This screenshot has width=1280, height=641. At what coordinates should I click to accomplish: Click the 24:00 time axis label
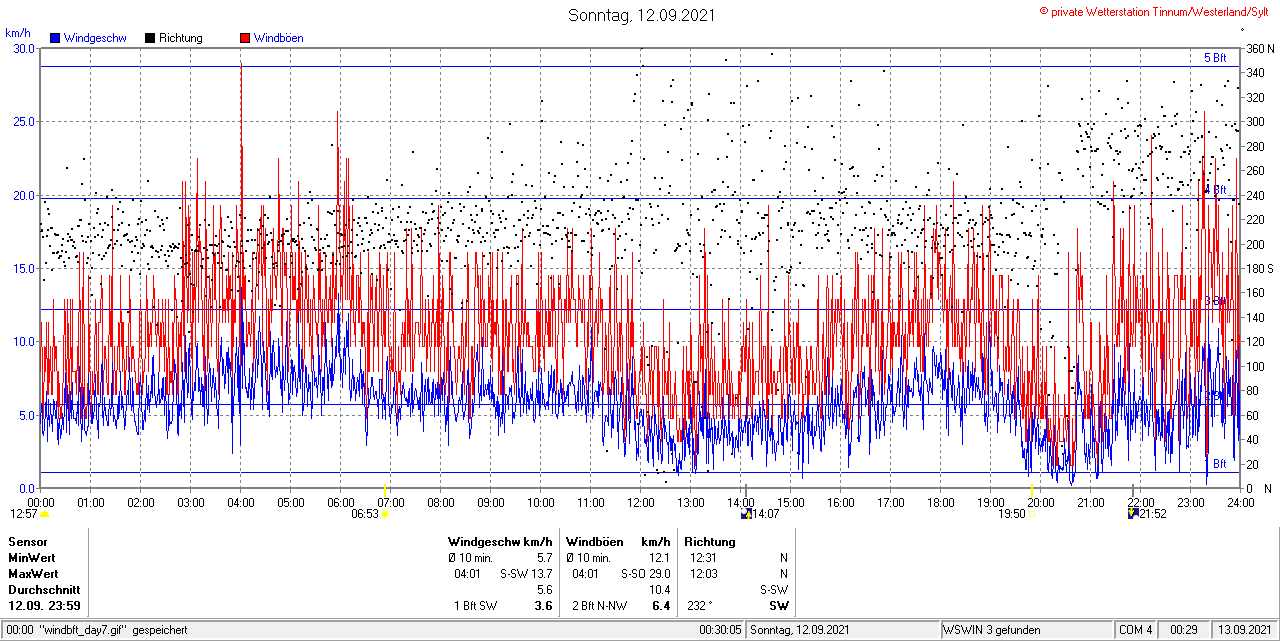[1241, 502]
